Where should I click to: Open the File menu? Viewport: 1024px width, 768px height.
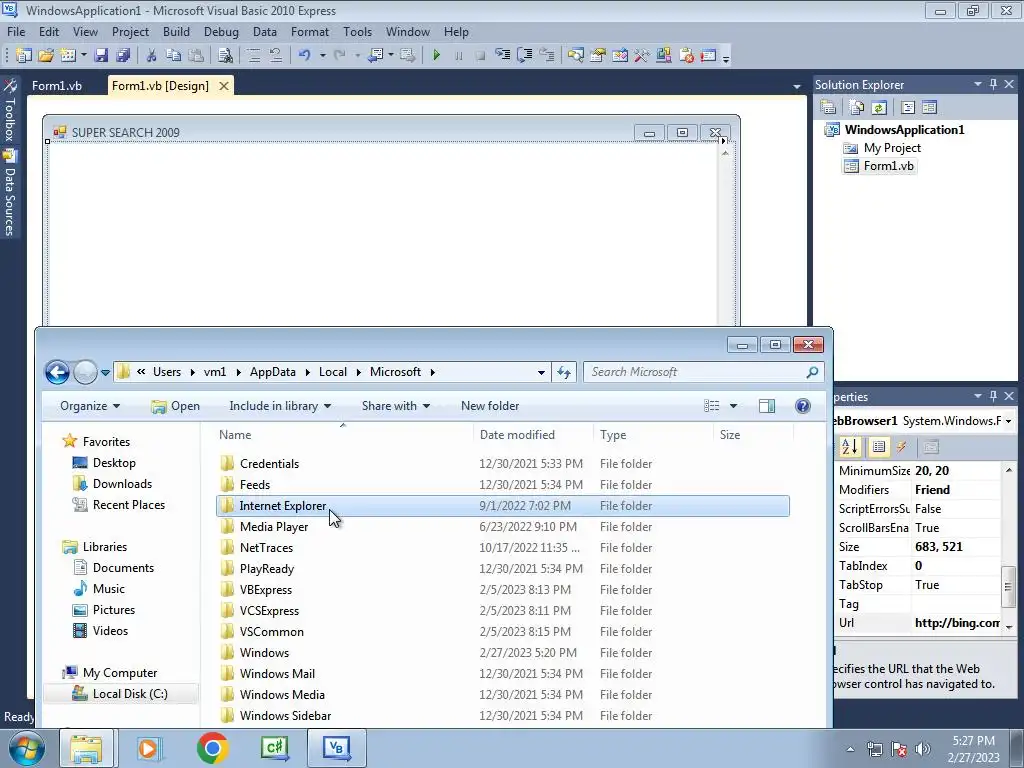coord(16,31)
